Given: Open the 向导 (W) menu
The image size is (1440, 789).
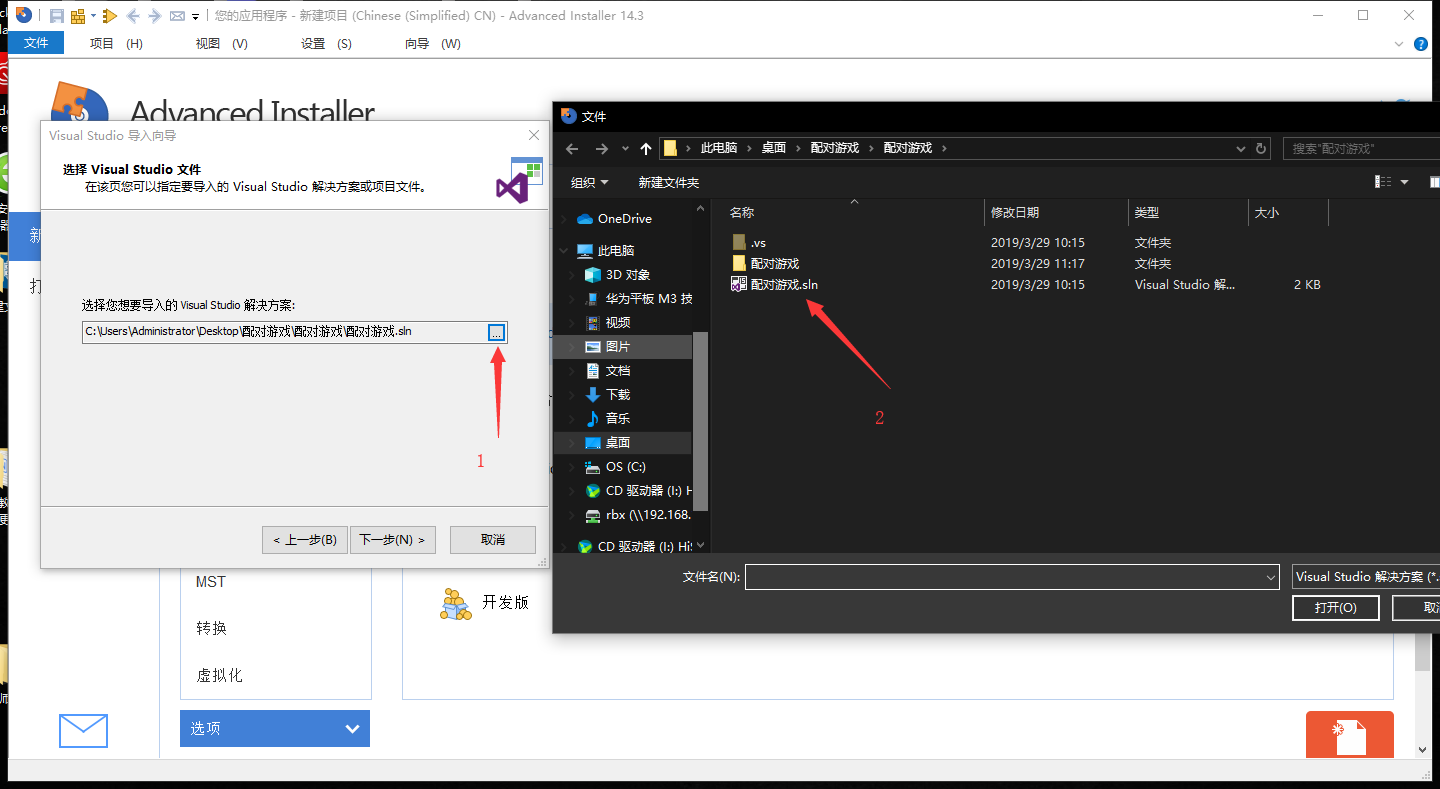Looking at the screenshot, I should click(x=432, y=43).
